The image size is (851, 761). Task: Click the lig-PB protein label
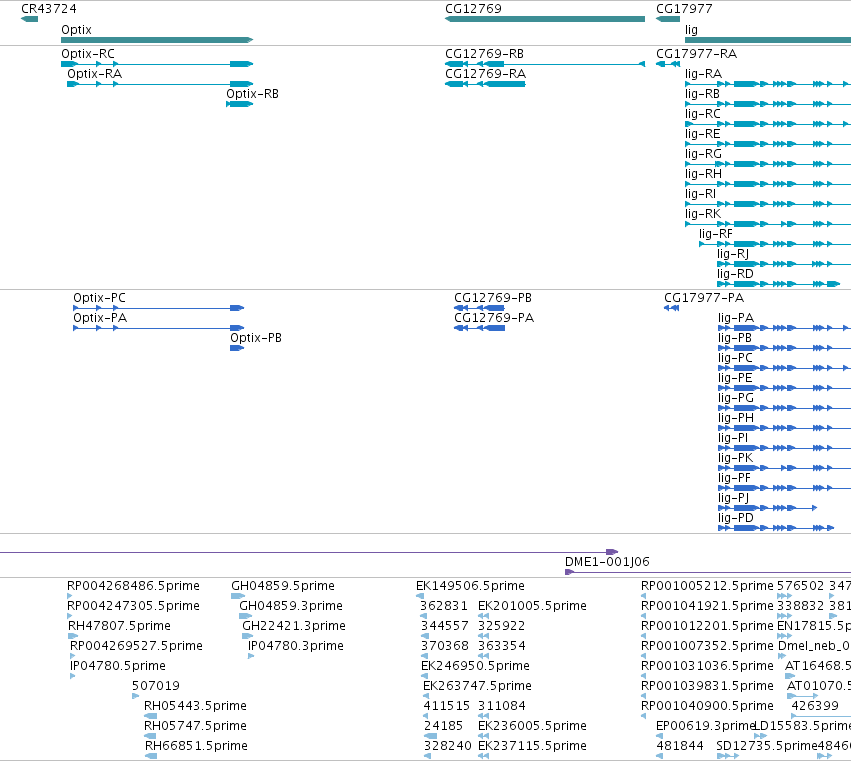(x=735, y=338)
